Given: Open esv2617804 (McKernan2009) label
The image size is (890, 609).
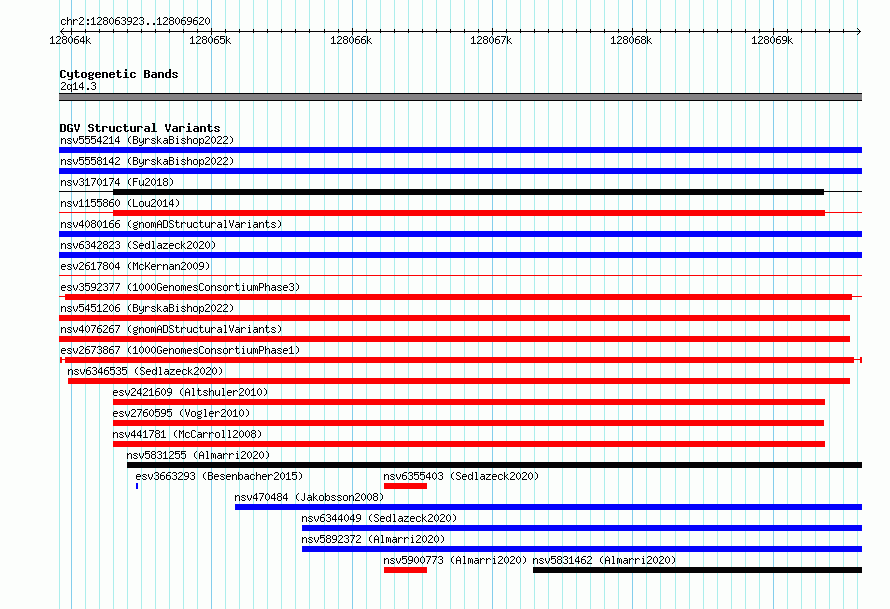Looking at the screenshot, I should [135, 266].
